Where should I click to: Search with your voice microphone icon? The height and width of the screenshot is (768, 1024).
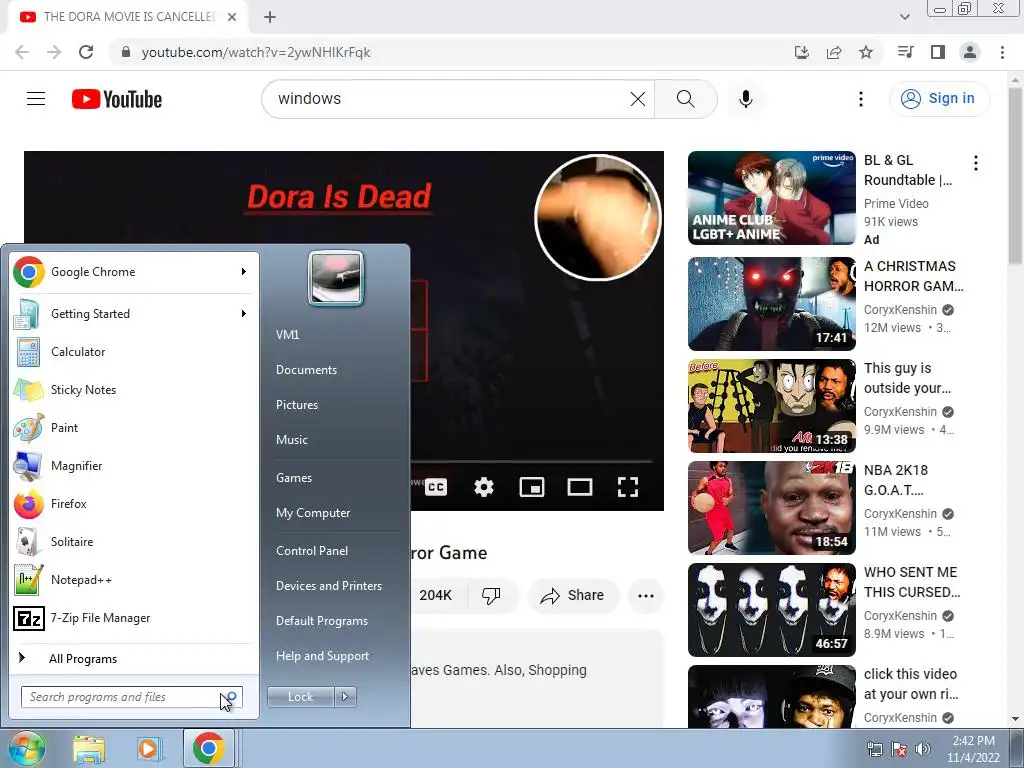click(x=746, y=99)
